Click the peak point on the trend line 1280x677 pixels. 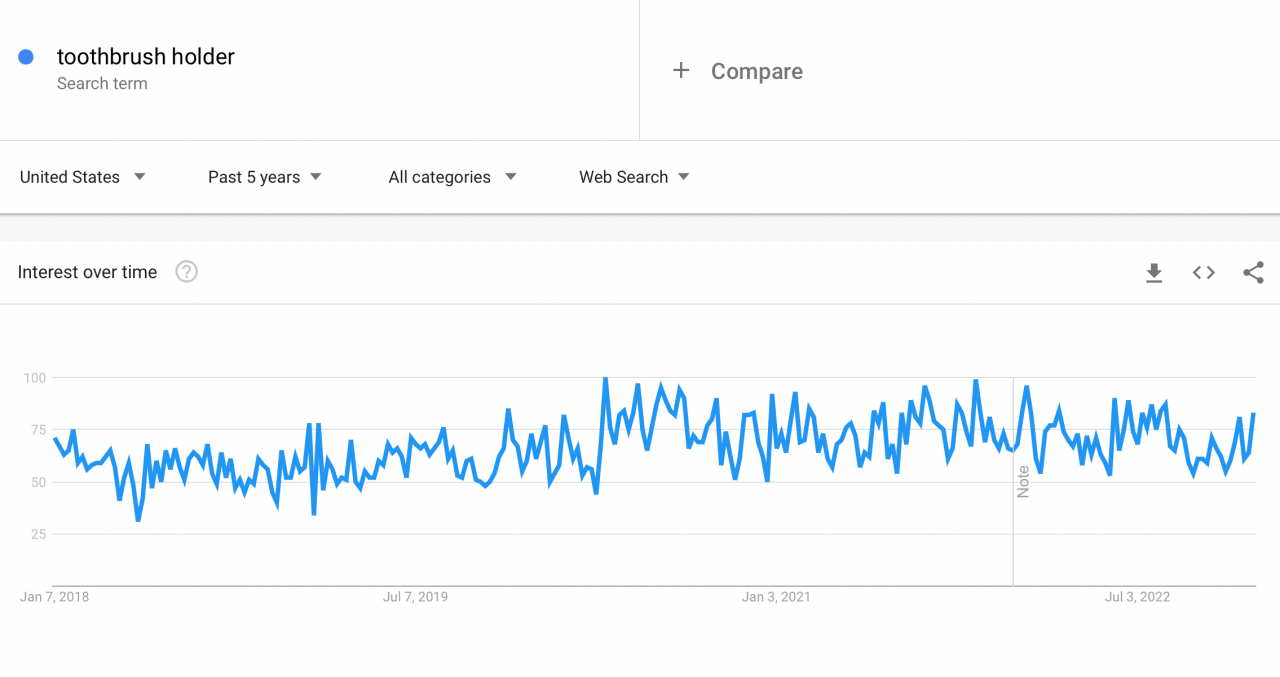click(x=606, y=379)
